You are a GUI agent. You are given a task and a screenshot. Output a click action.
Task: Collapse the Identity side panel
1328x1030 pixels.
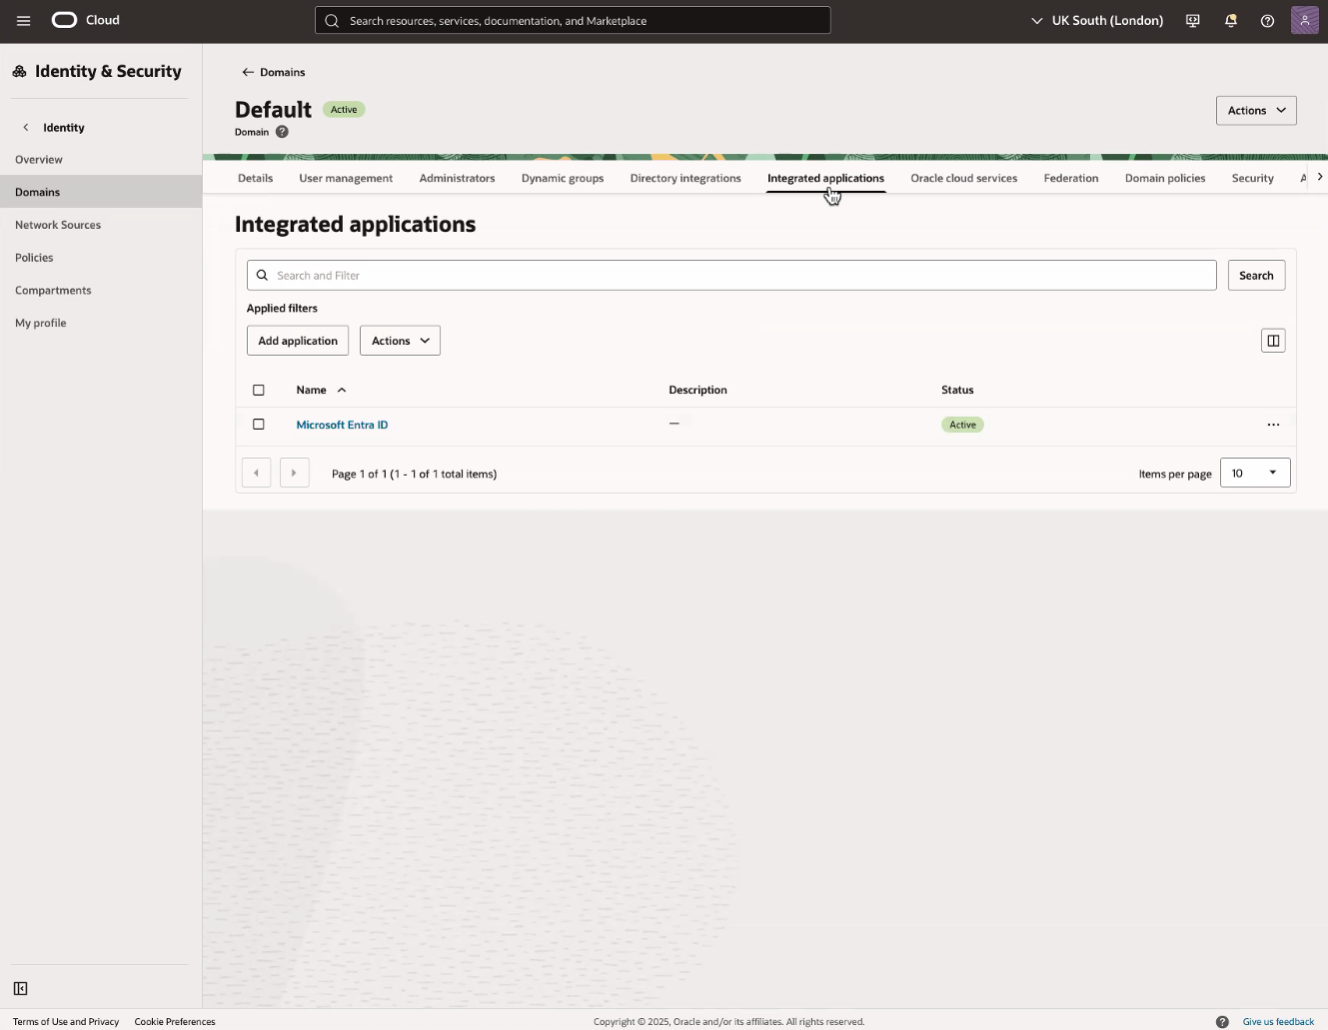pos(20,988)
